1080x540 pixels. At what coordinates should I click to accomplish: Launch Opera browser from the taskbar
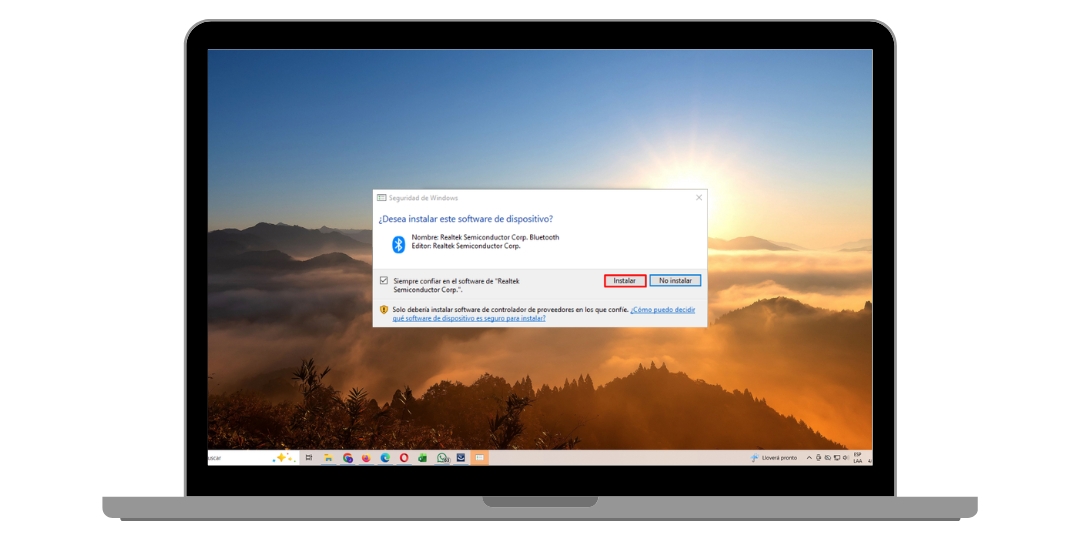[404, 458]
